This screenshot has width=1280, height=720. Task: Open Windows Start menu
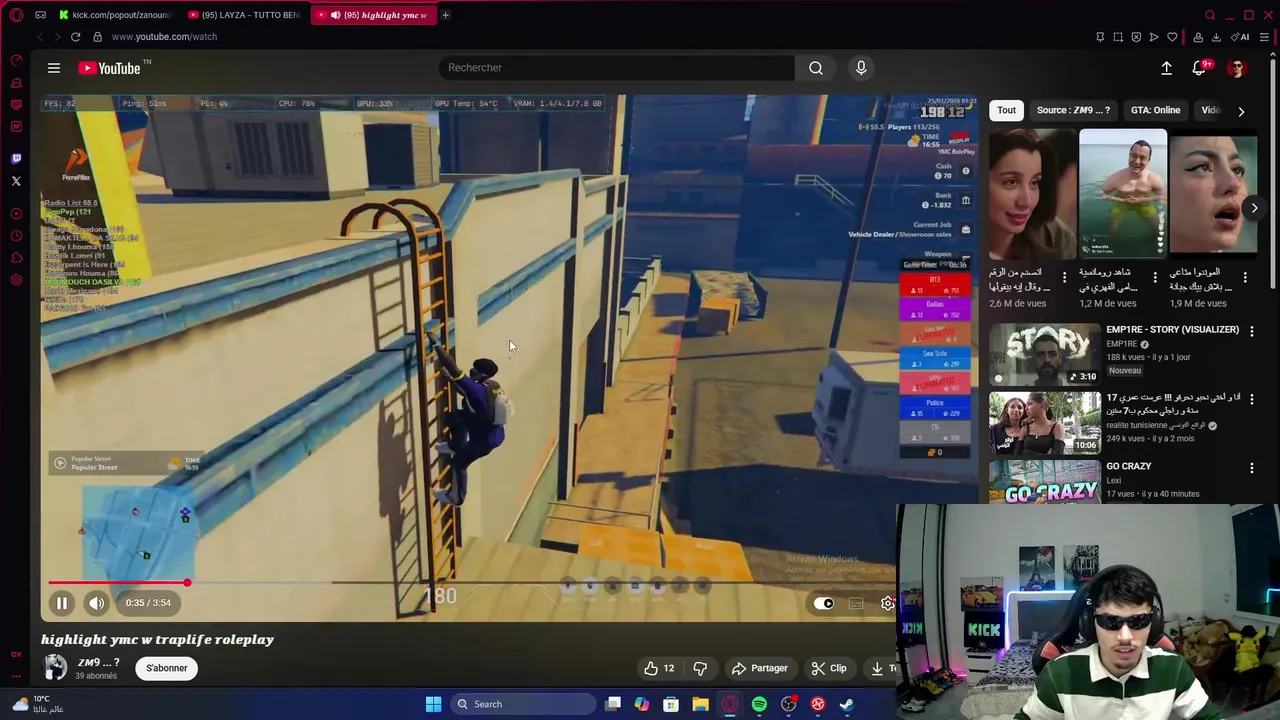pos(433,704)
